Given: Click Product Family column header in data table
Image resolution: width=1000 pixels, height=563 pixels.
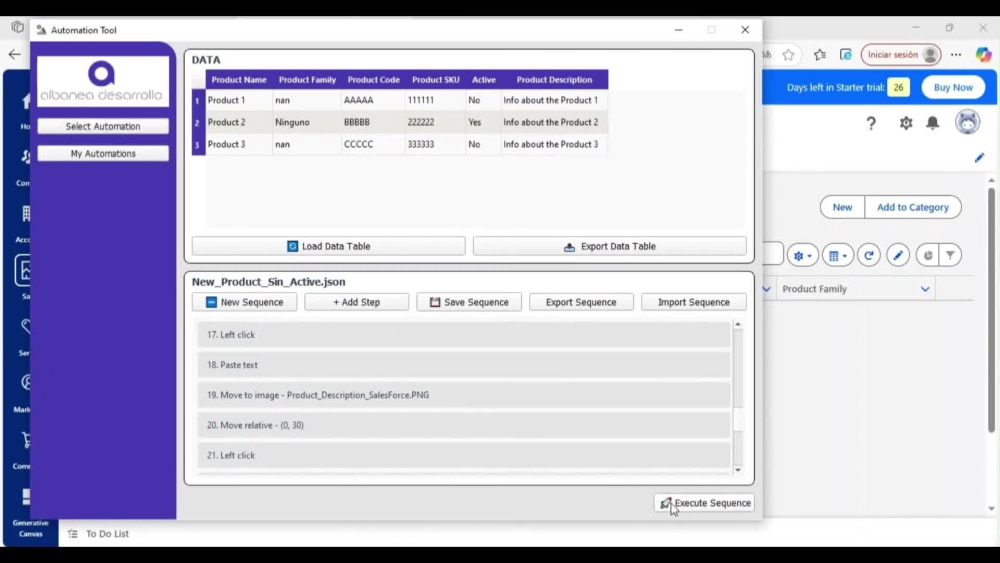Looking at the screenshot, I should click(x=307, y=80).
